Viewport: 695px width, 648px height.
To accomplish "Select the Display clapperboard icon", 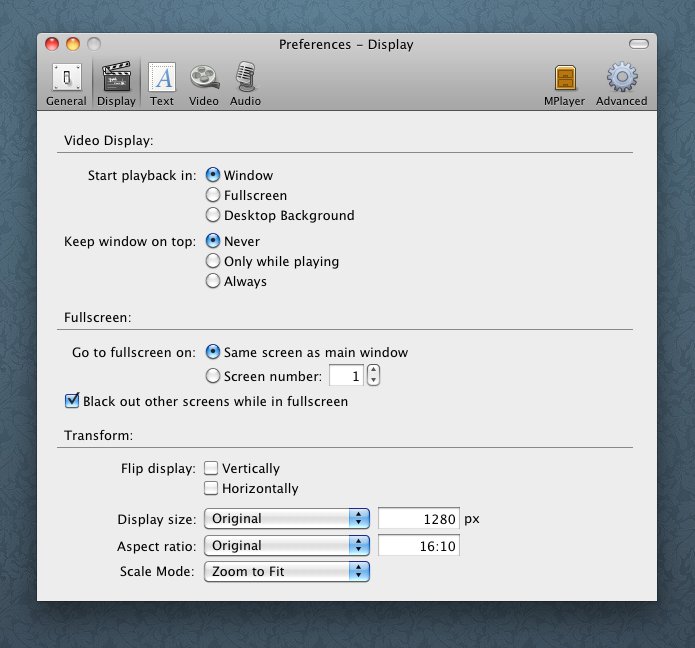I will pos(116,84).
